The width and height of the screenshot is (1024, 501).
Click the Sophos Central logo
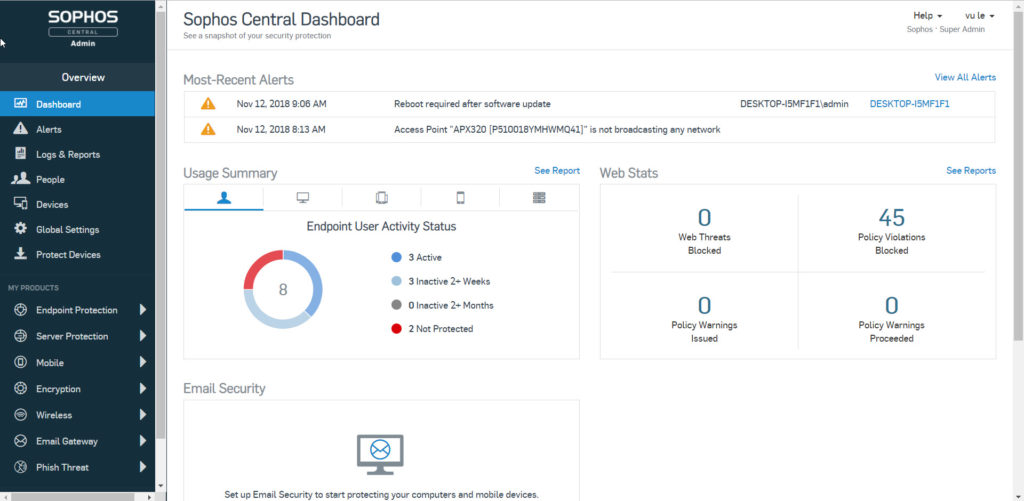pos(83,25)
